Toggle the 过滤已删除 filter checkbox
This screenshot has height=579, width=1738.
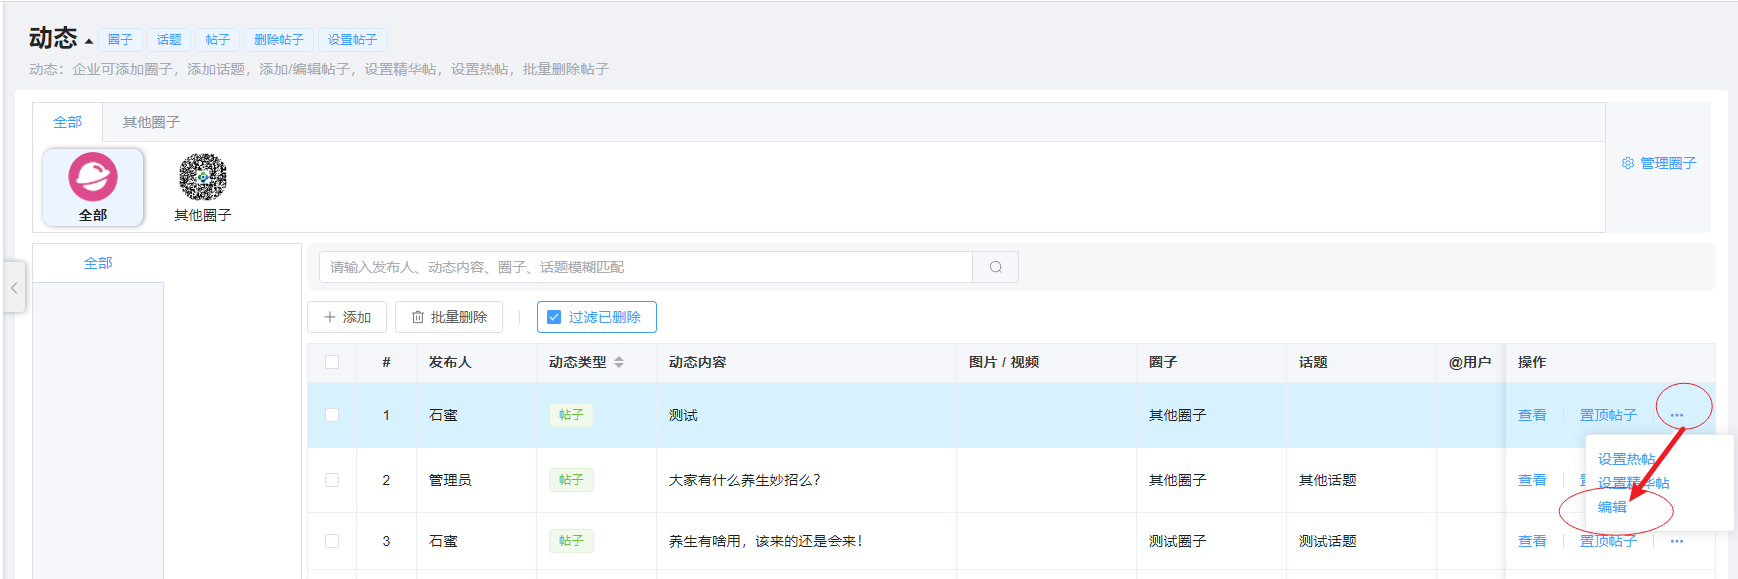point(554,317)
